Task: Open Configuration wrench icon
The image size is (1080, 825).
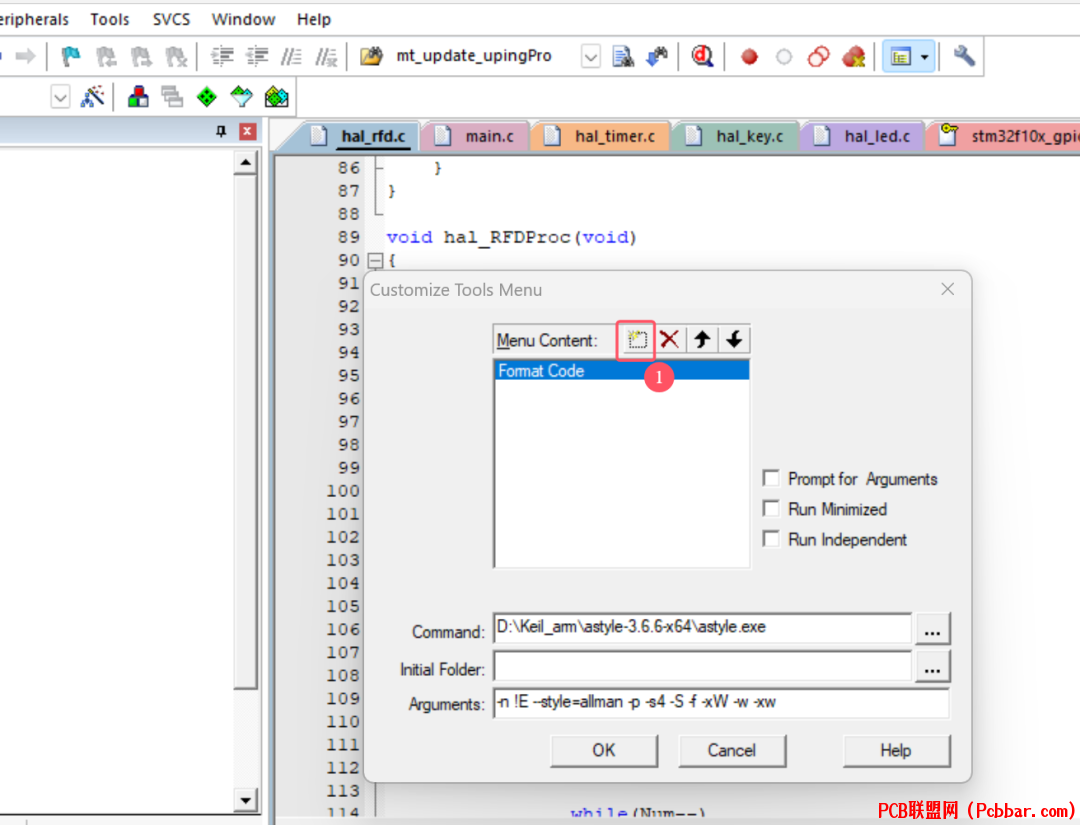Action: [964, 56]
